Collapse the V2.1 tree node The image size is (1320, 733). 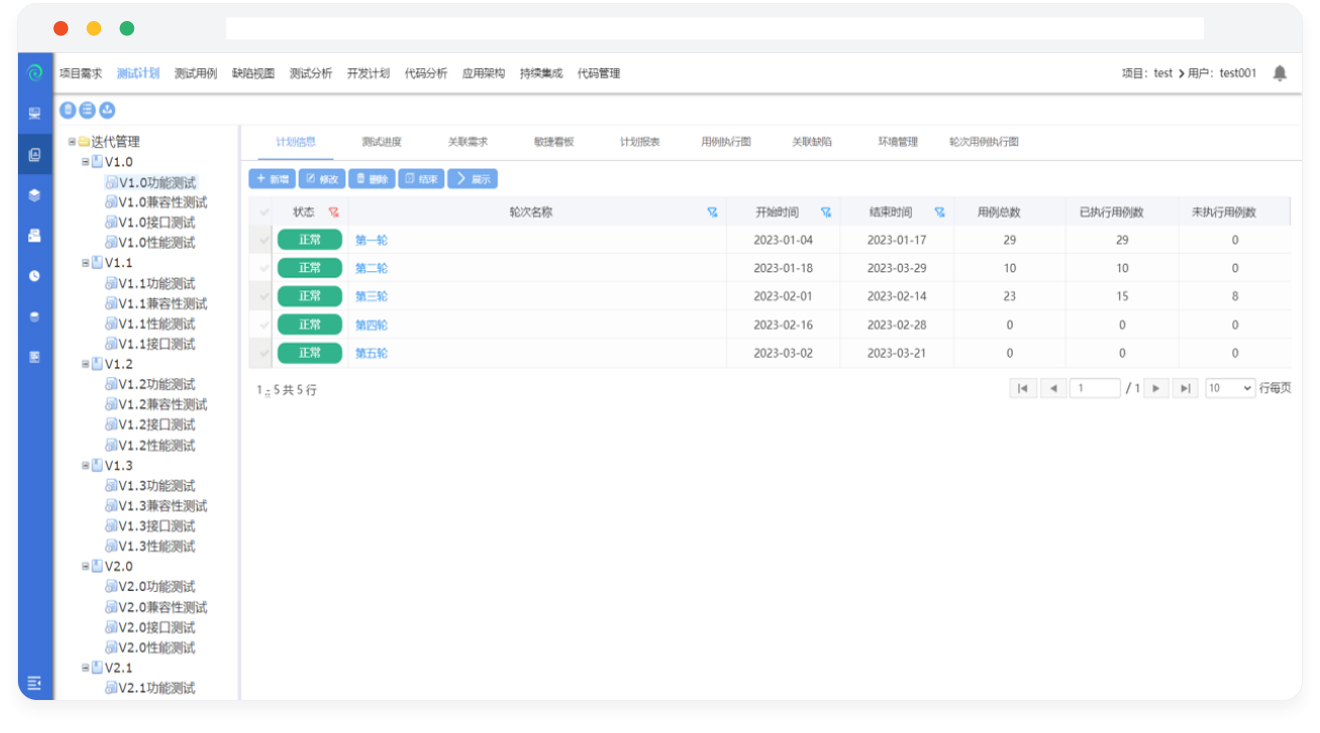(x=86, y=667)
